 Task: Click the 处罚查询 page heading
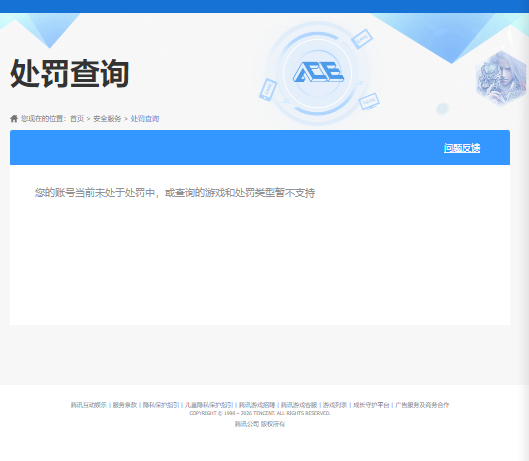[69, 73]
